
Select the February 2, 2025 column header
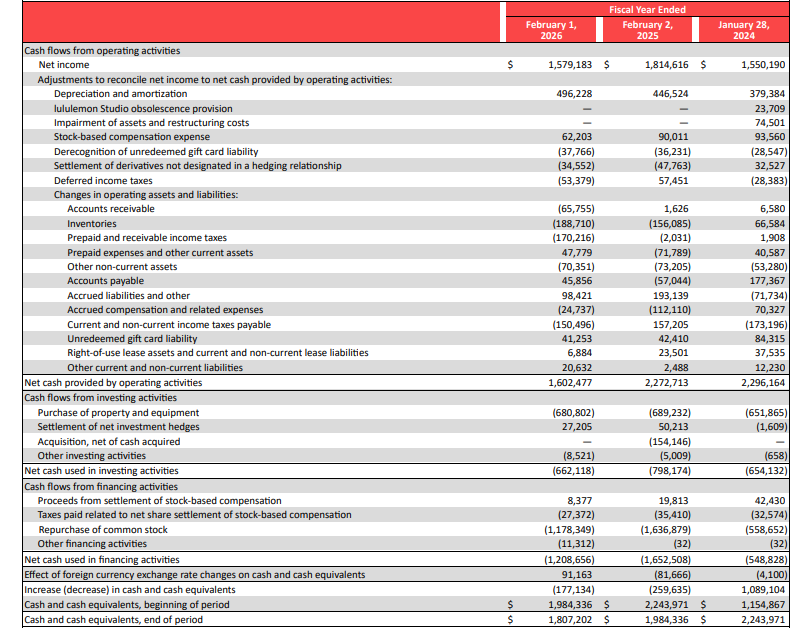click(647, 29)
